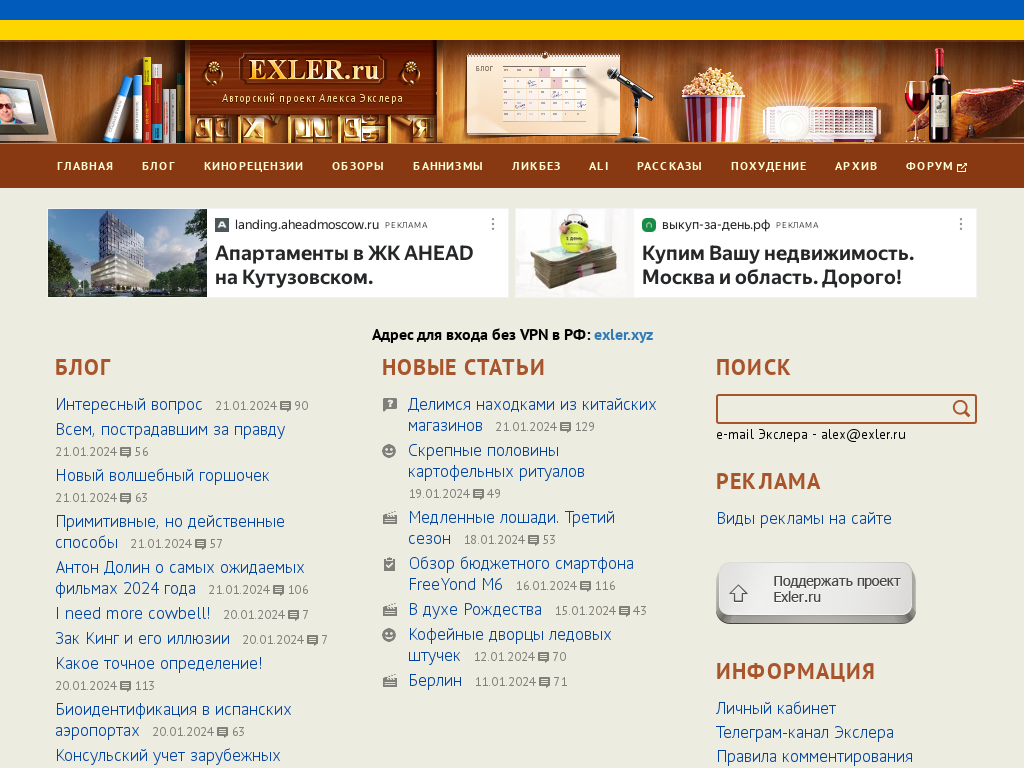Screen dimensions: 1024x768
Task: Open ЛИКБЕЗ section
Action: (536, 166)
